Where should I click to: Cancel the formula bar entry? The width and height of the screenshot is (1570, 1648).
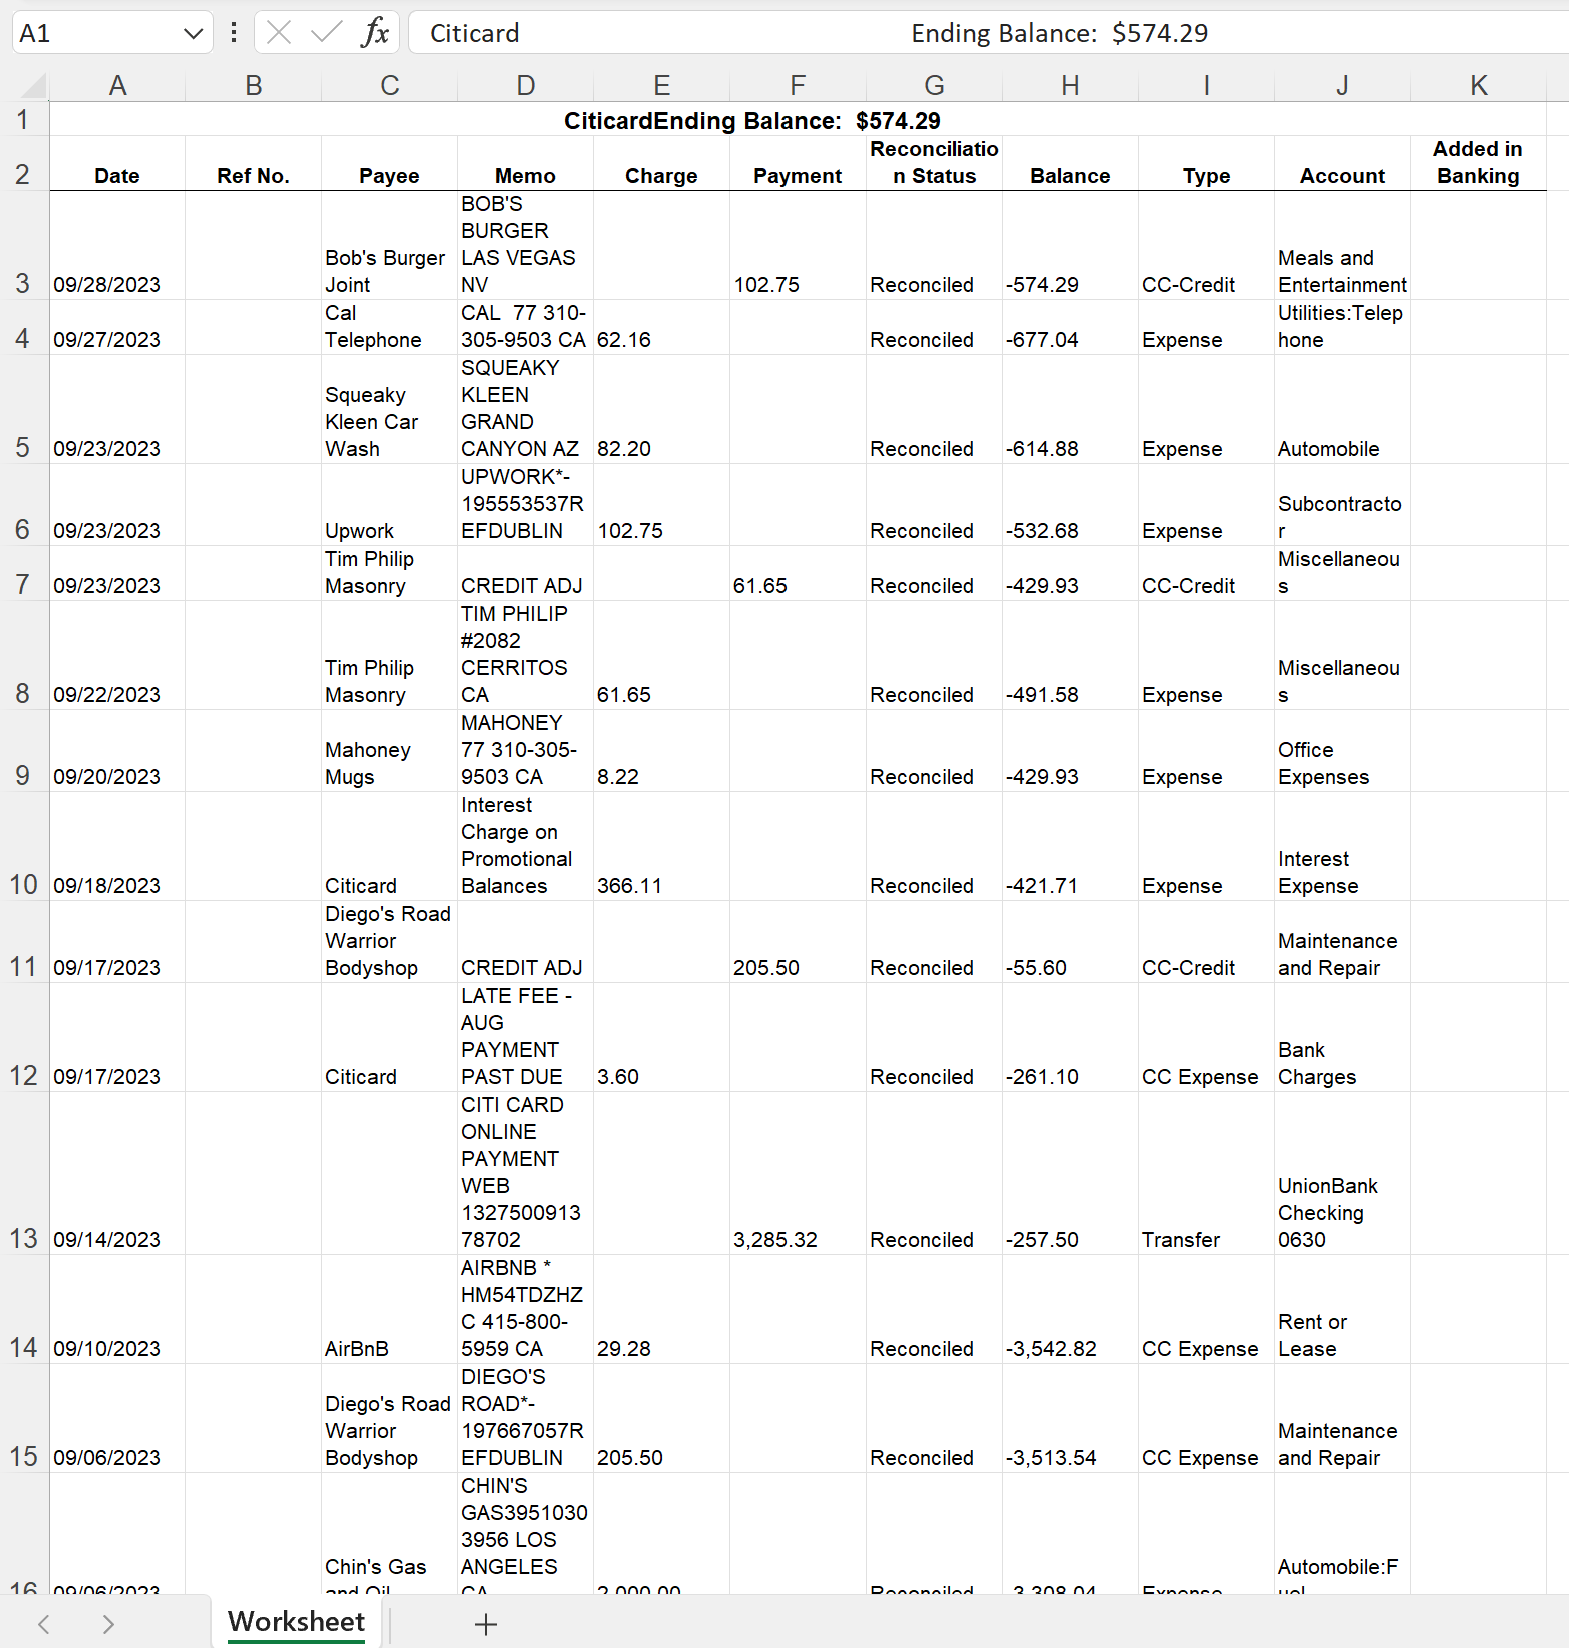pos(279,33)
